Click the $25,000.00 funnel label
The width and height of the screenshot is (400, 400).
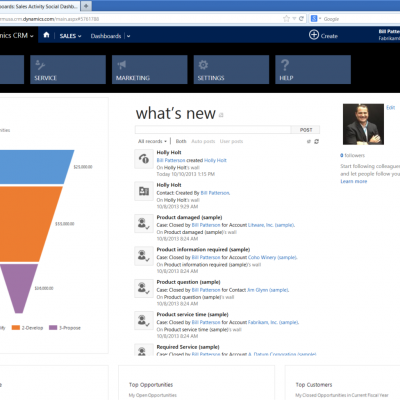(83, 167)
